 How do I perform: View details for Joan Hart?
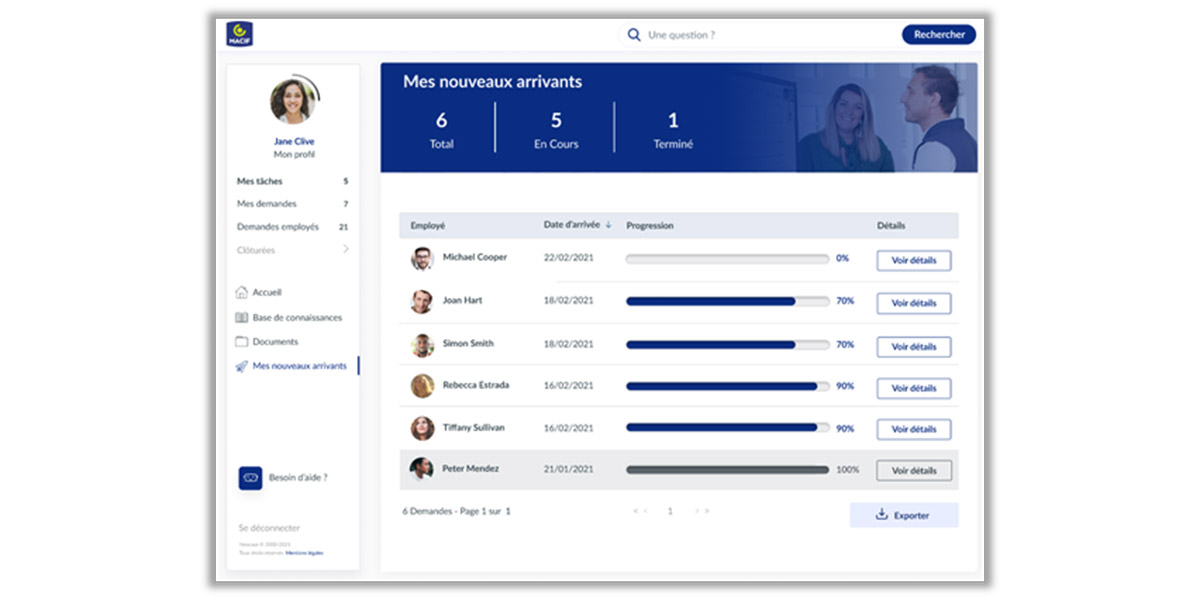[914, 303]
